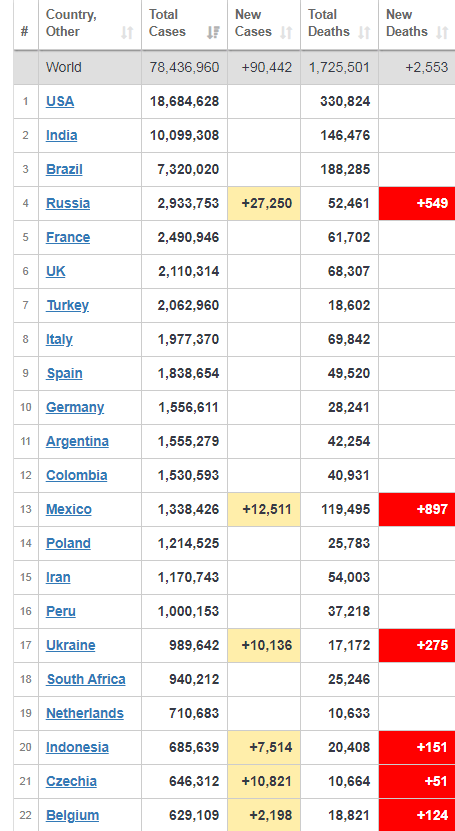The height and width of the screenshot is (831, 455).
Task: Open the India country page
Action: coord(61,135)
